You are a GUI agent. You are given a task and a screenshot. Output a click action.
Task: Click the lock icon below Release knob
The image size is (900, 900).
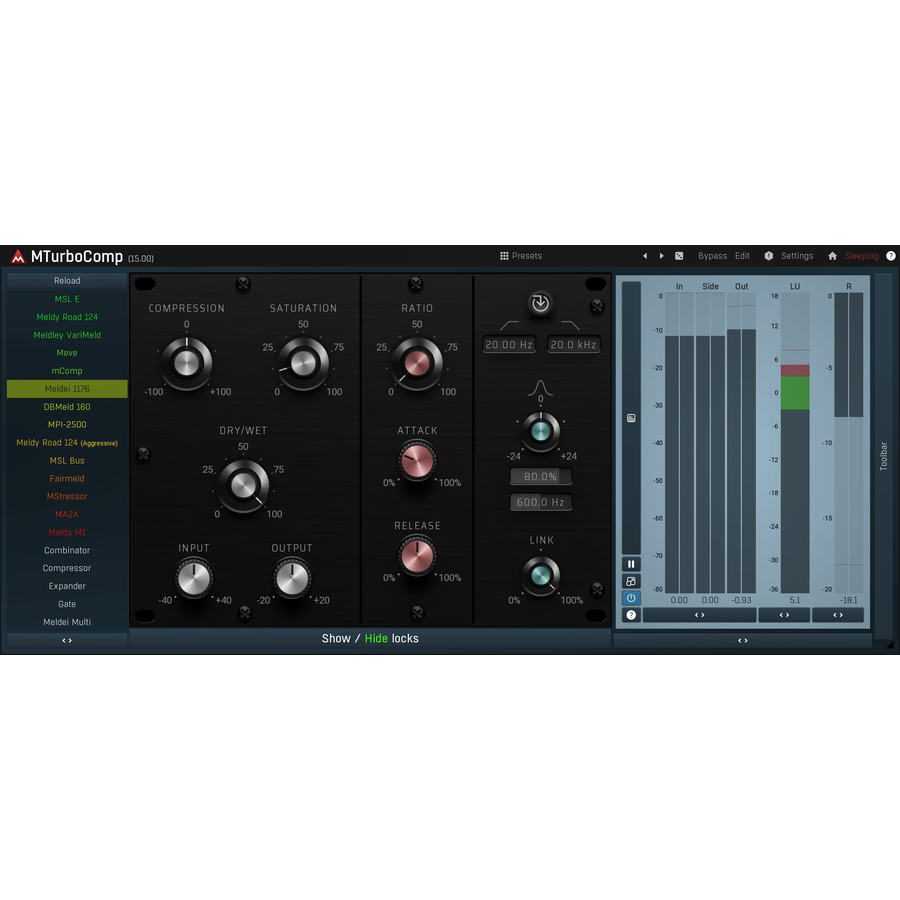[x=417, y=612]
